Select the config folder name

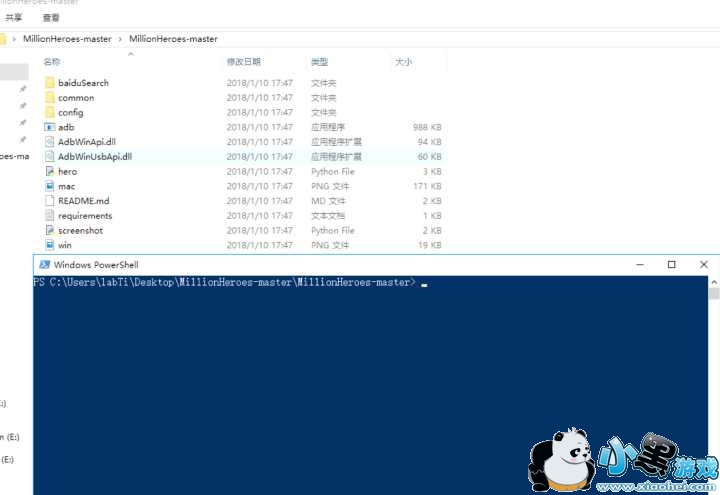point(71,112)
